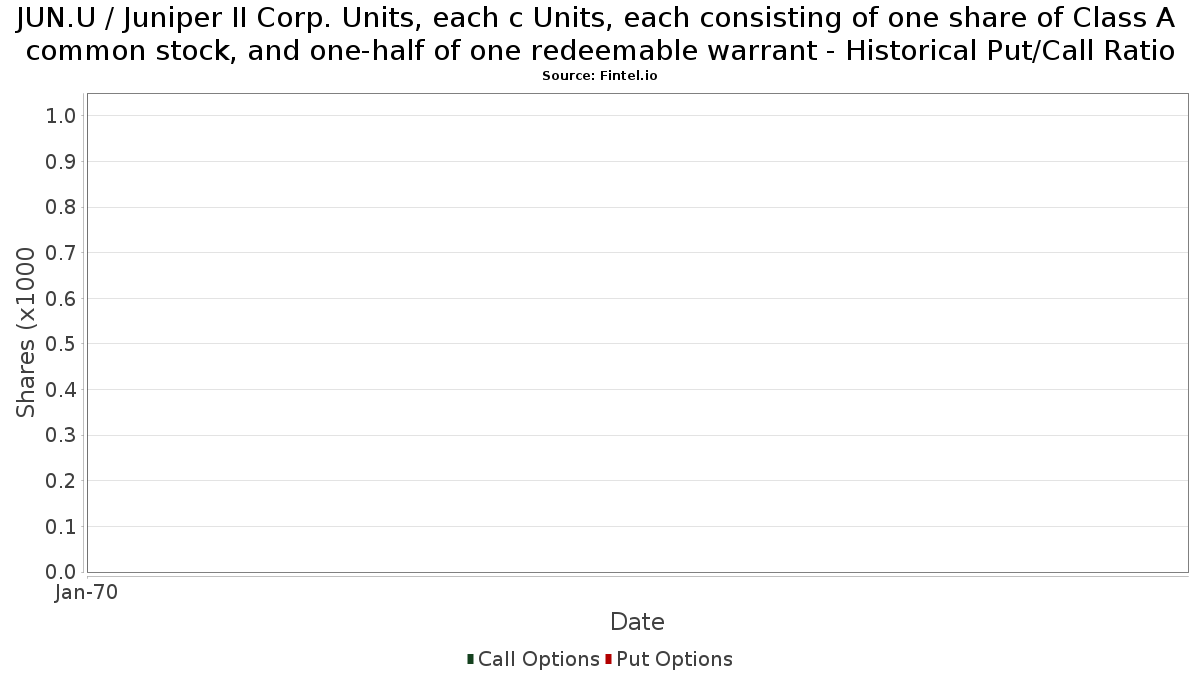
Task: Click the 0.1 y-axis tick label
Action: (61, 527)
